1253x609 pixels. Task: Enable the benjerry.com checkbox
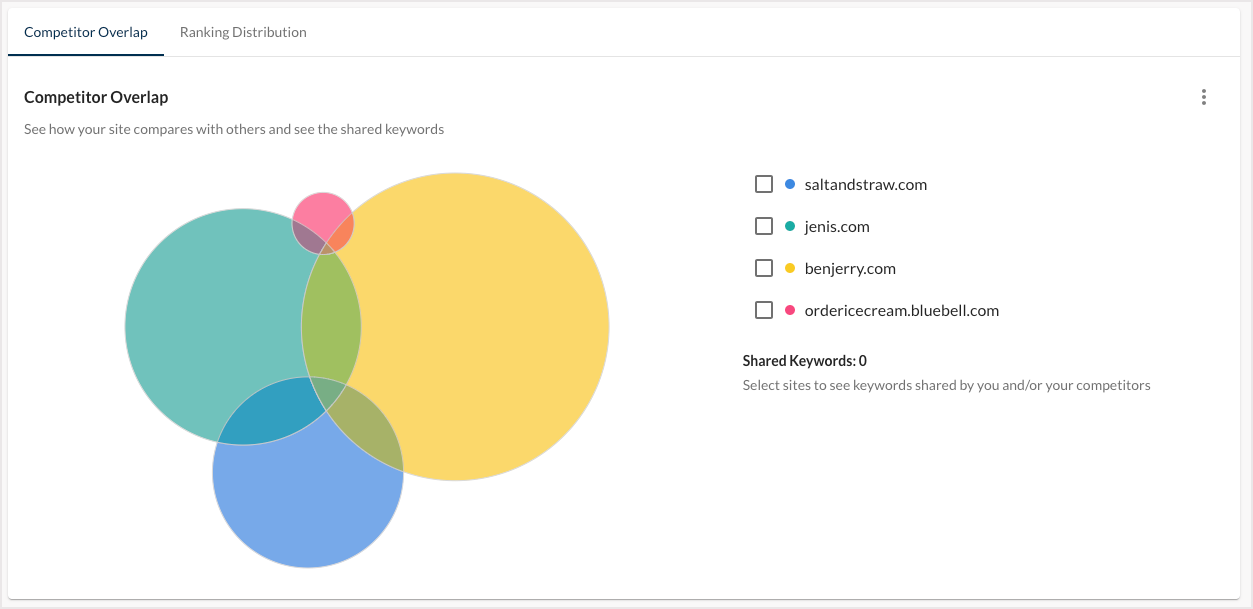(764, 268)
